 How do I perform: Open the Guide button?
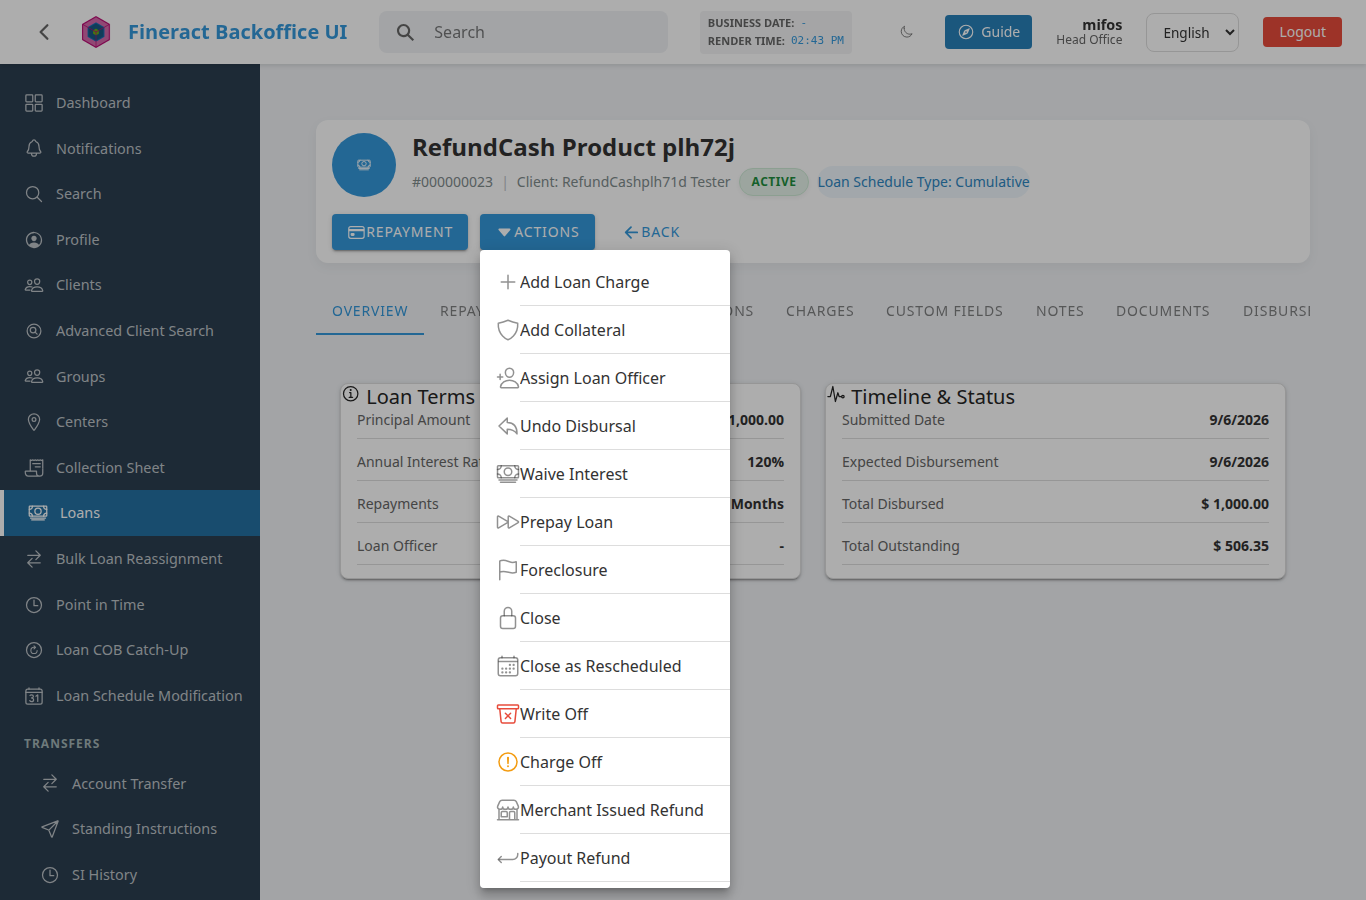click(988, 32)
